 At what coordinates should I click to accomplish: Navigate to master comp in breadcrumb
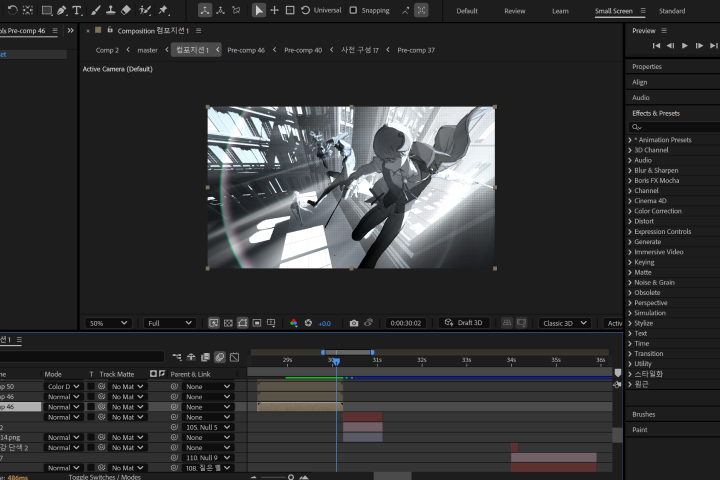point(147,50)
